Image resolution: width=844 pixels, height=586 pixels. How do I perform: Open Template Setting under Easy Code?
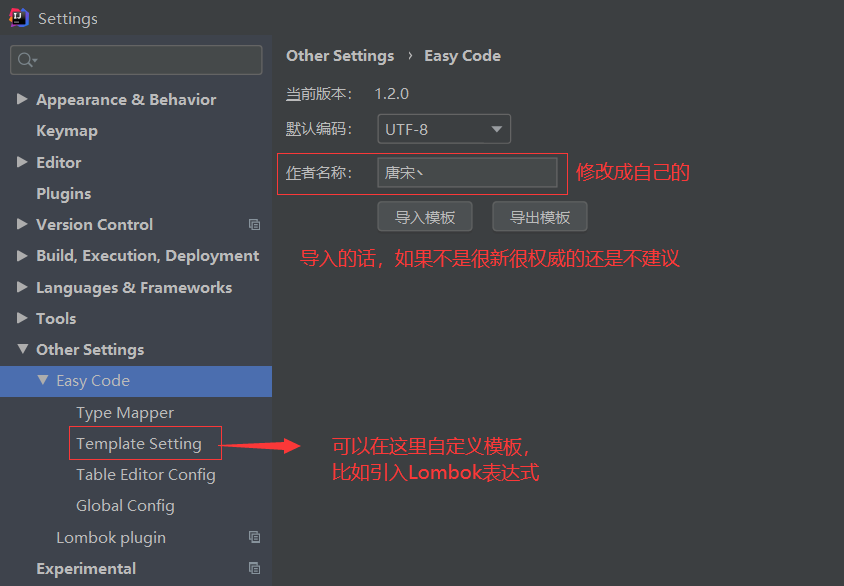pyautogui.click(x=139, y=443)
